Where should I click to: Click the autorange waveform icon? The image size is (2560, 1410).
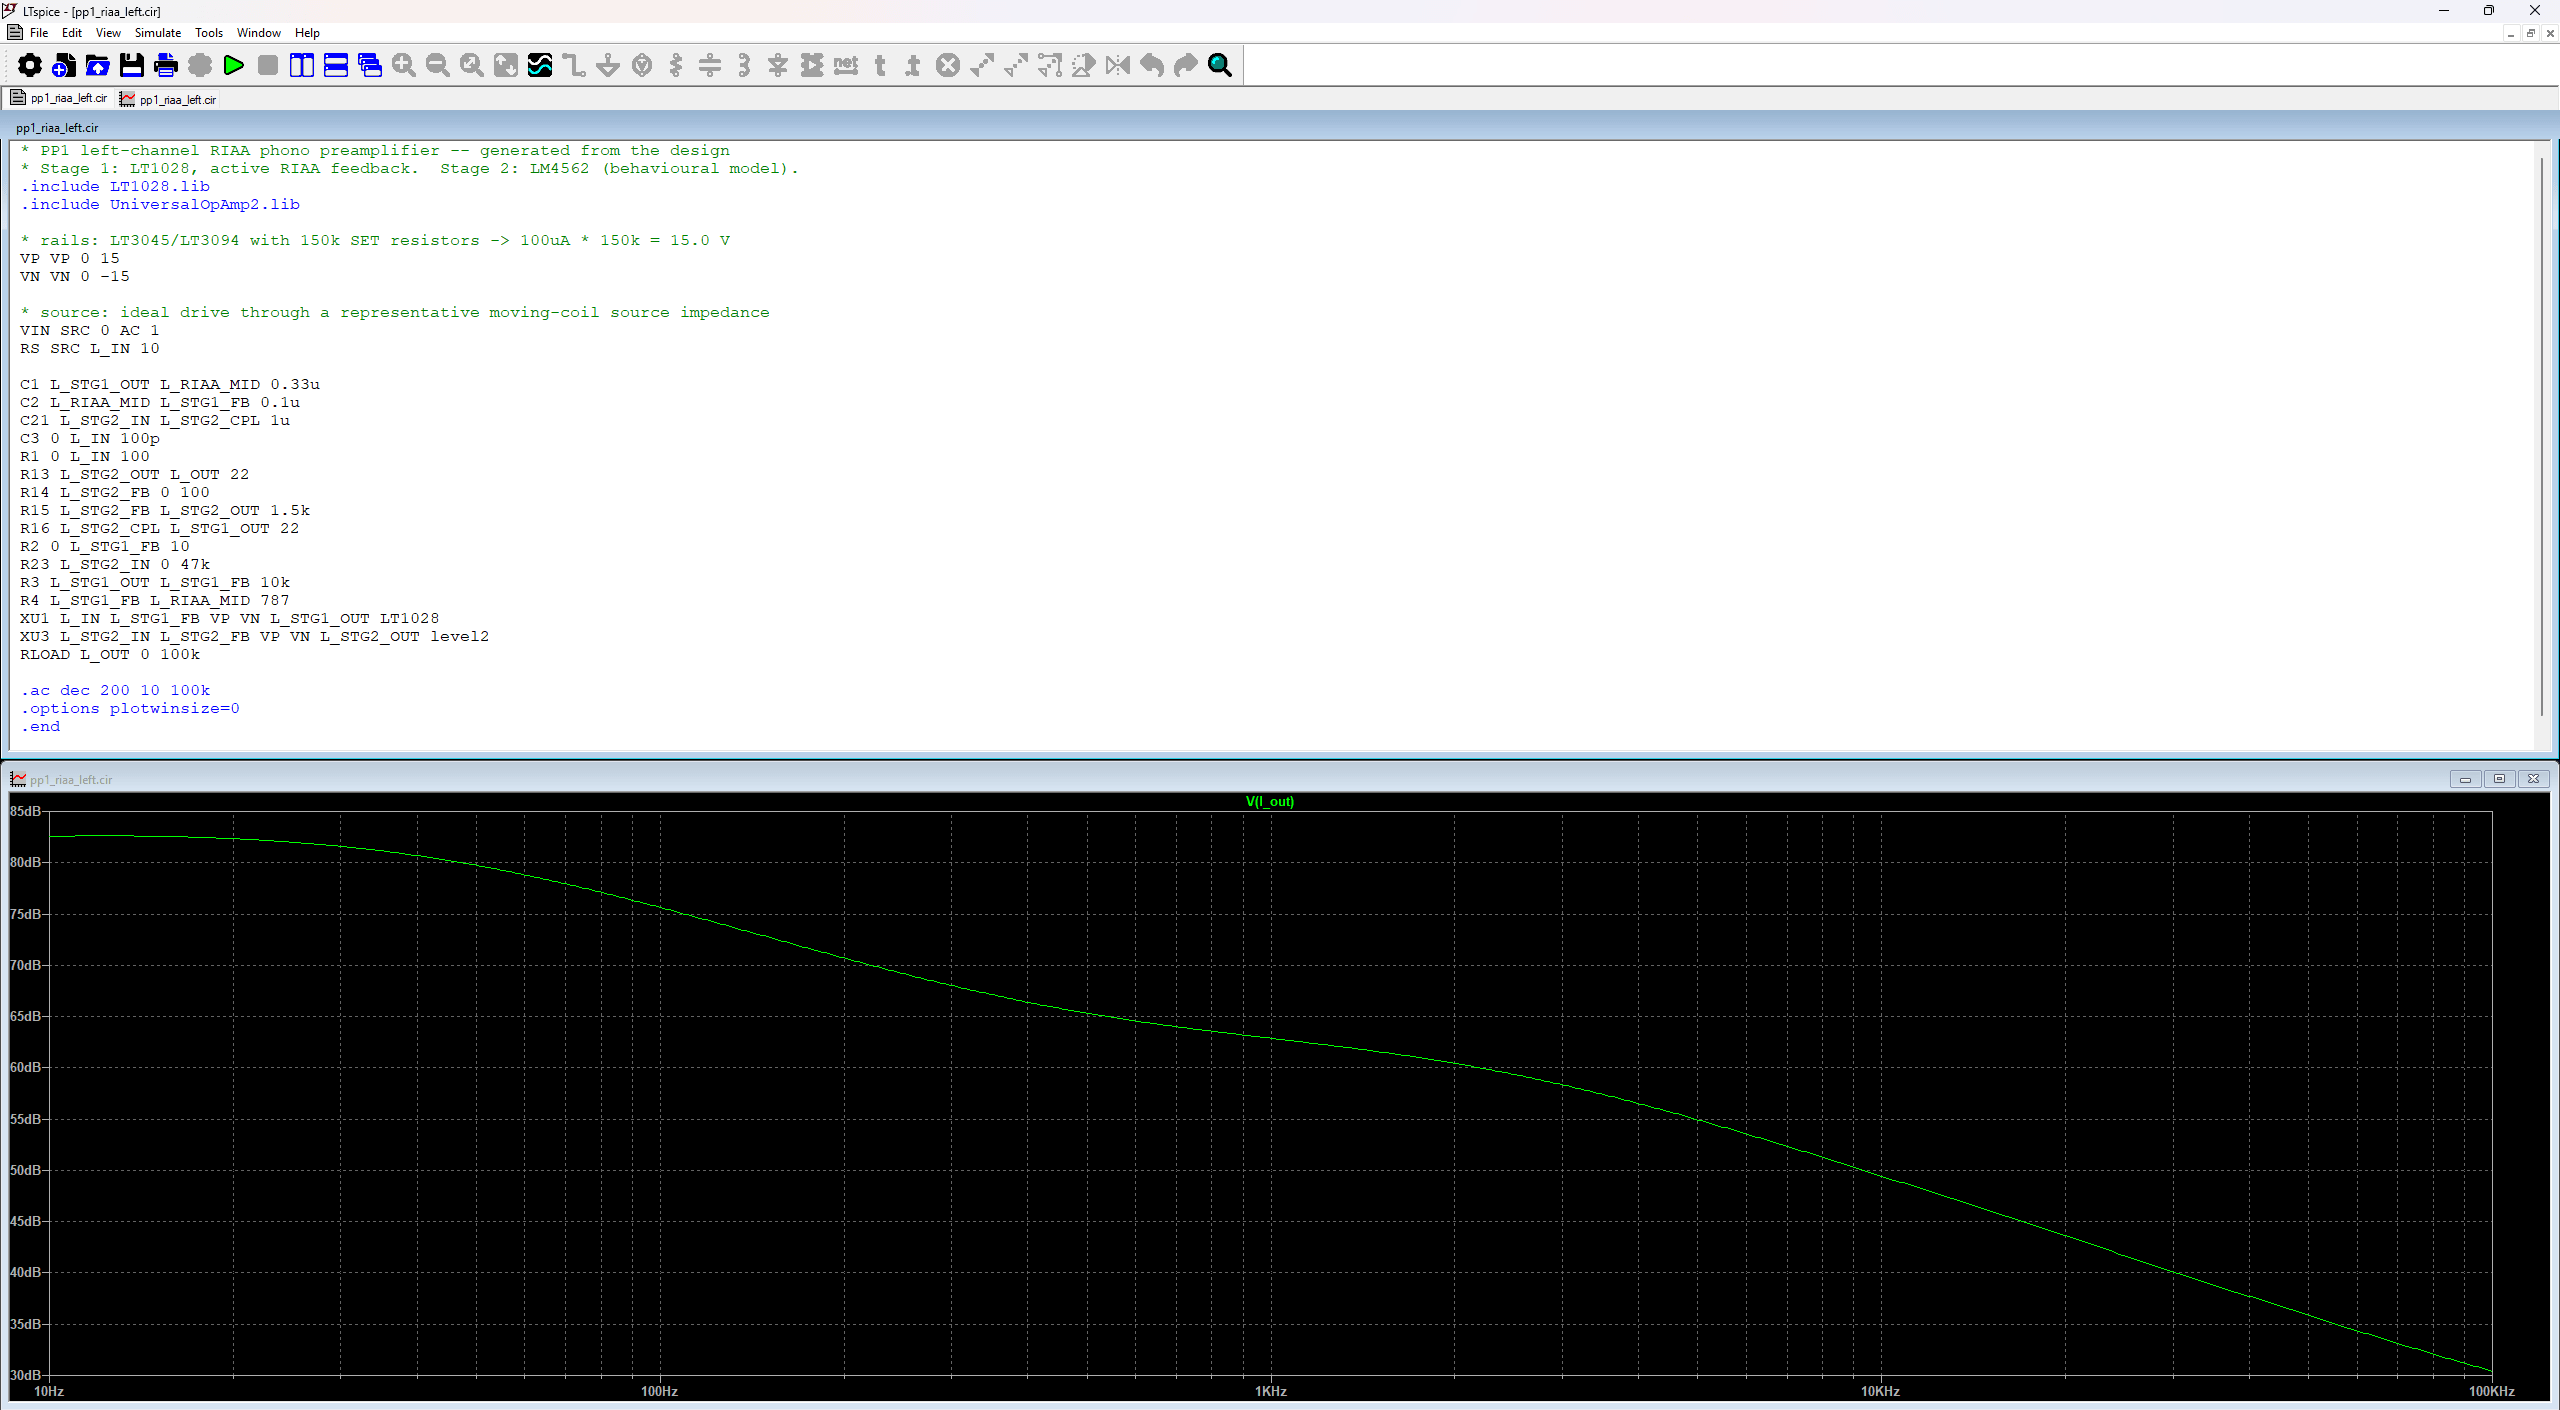pyautogui.click(x=540, y=66)
